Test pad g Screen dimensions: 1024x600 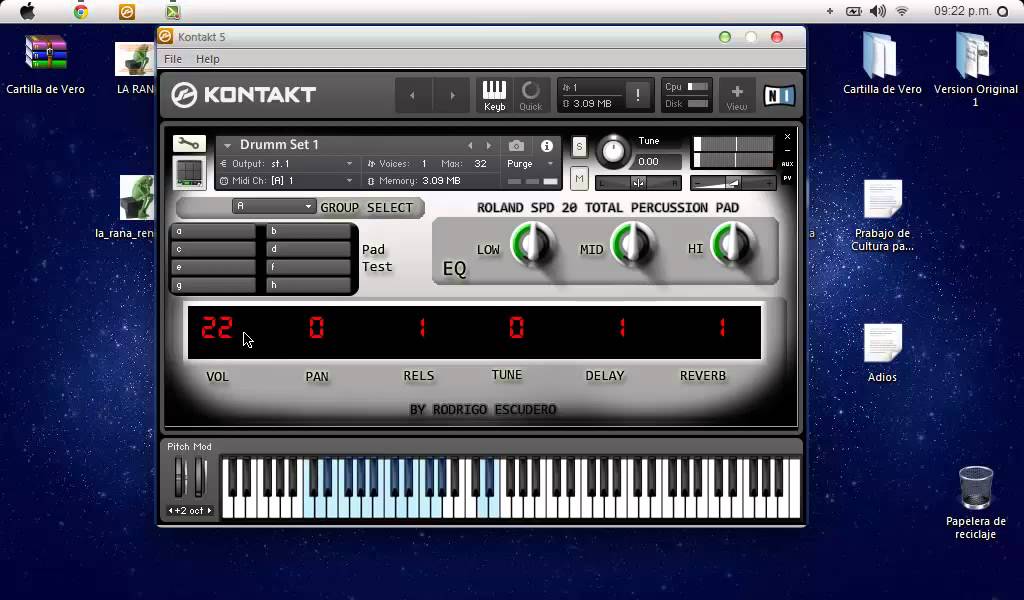pyautogui.click(x=214, y=285)
